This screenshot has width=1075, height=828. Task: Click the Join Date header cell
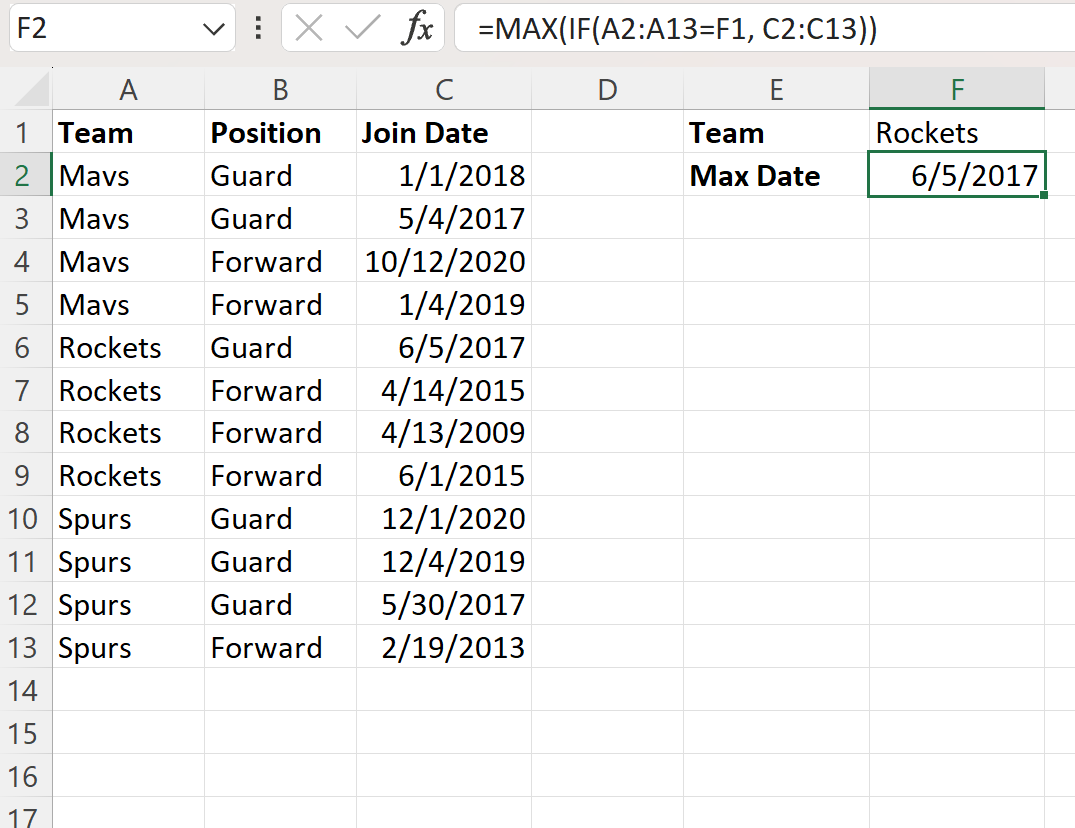tap(444, 132)
